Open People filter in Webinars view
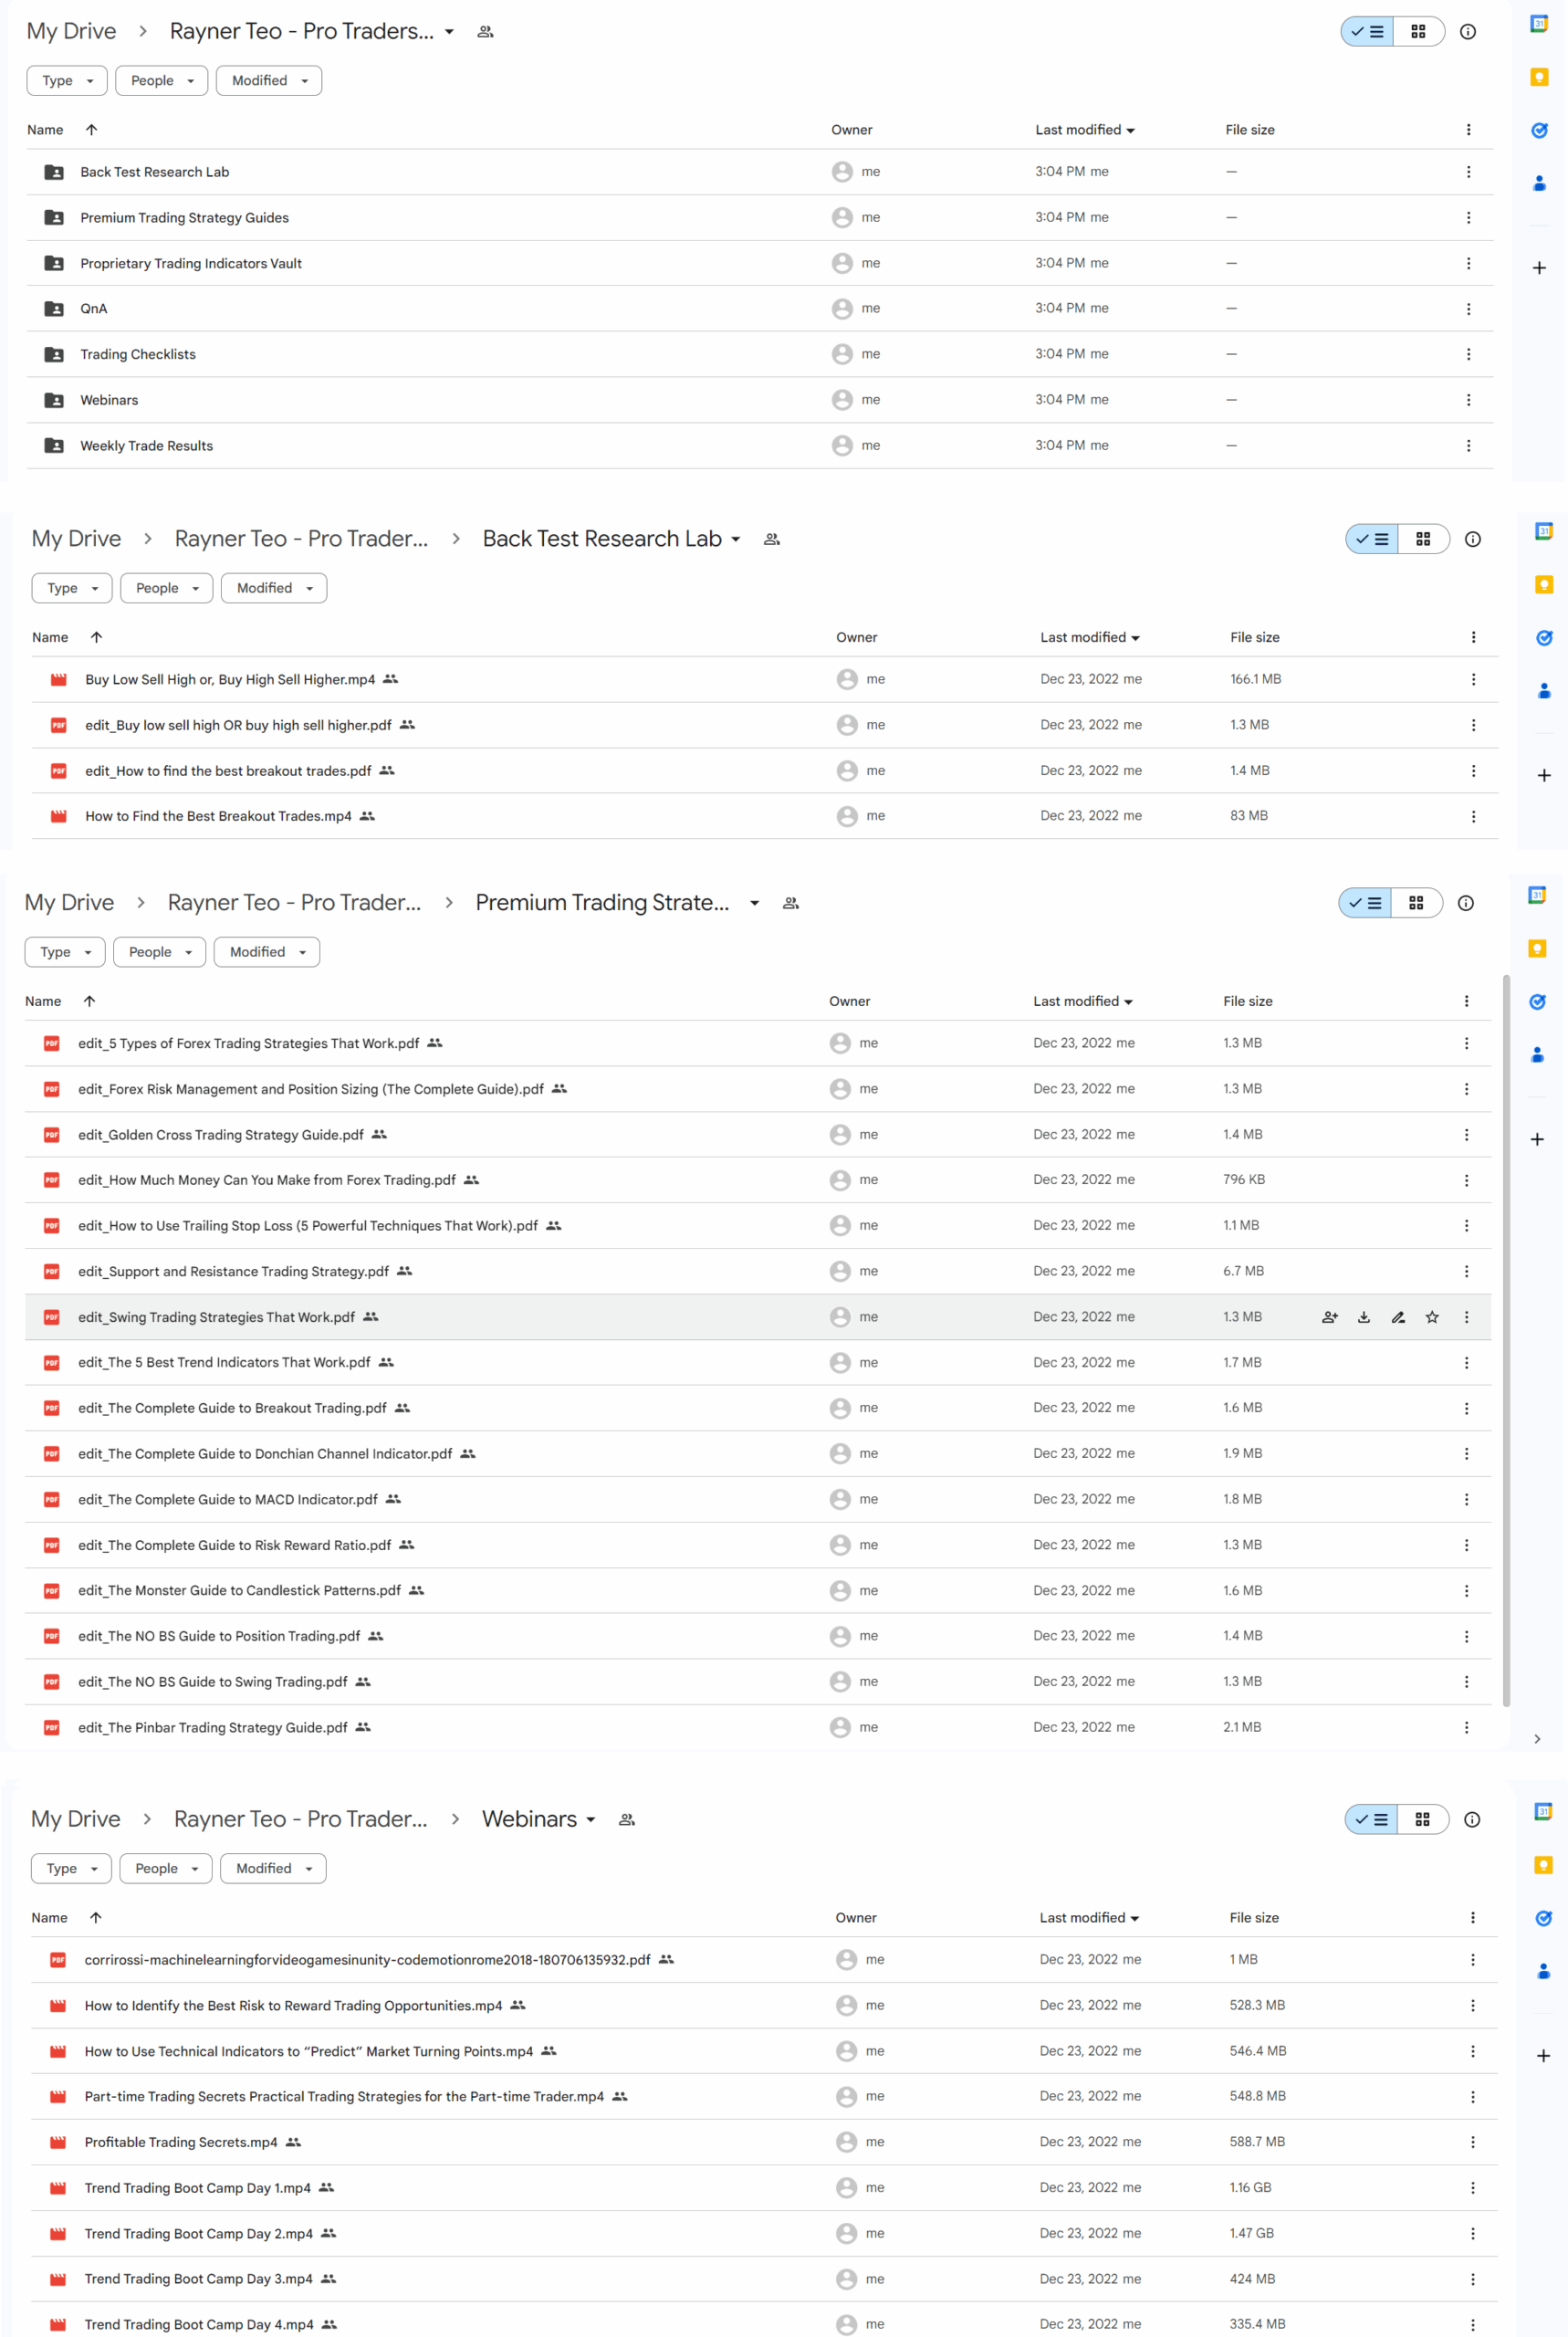Image resolution: width=1568 pixels, height=2337 pixels. click(x=166, y=1868)
